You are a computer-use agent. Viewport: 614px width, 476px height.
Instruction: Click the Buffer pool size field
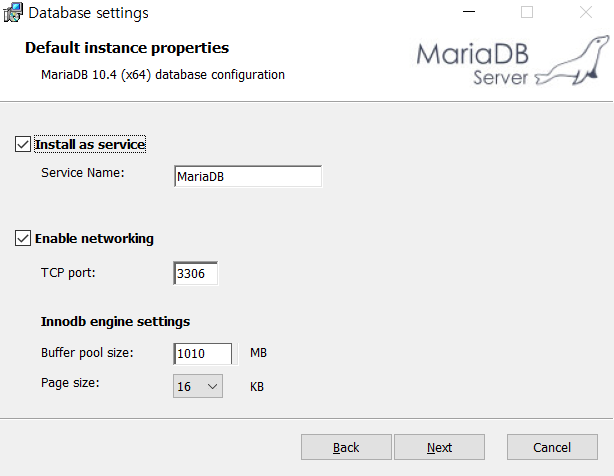[x=203, y=353]
